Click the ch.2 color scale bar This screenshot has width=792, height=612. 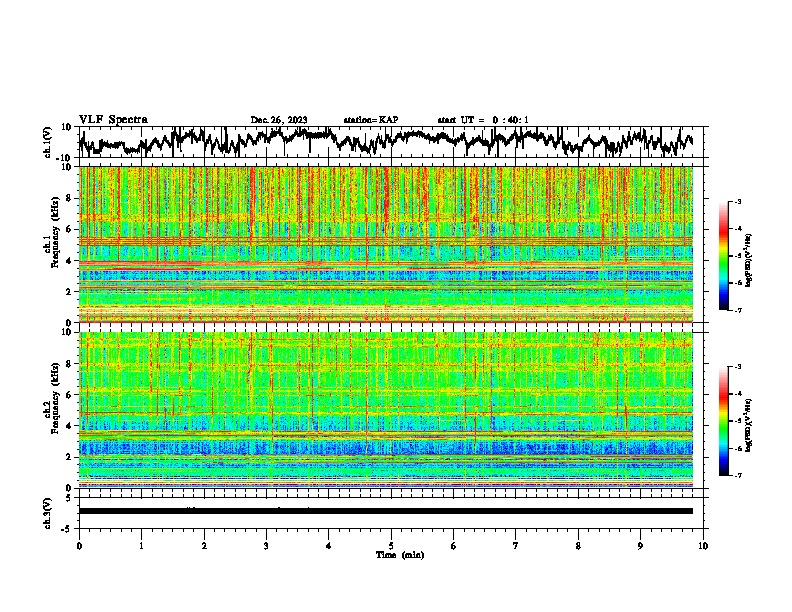click(x=723, y=421)
